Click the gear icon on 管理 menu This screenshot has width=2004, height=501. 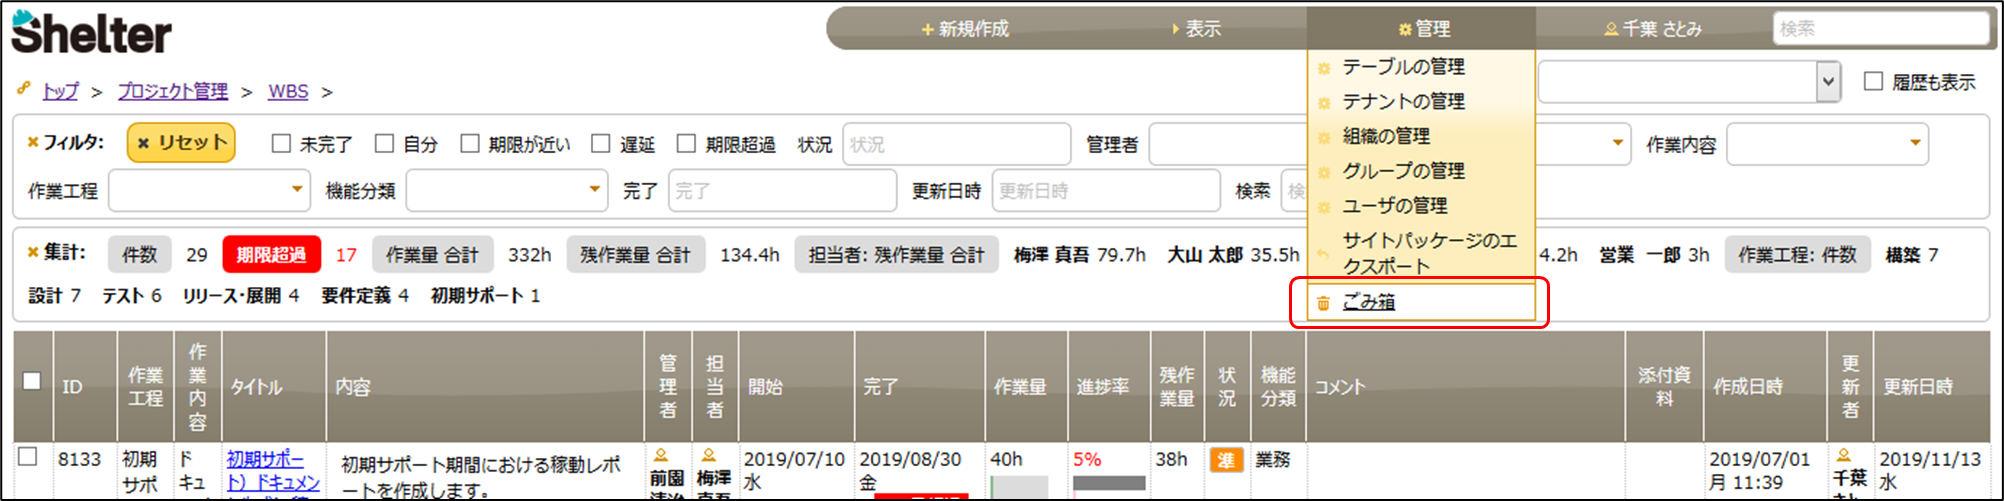(x=1405, y=30)
